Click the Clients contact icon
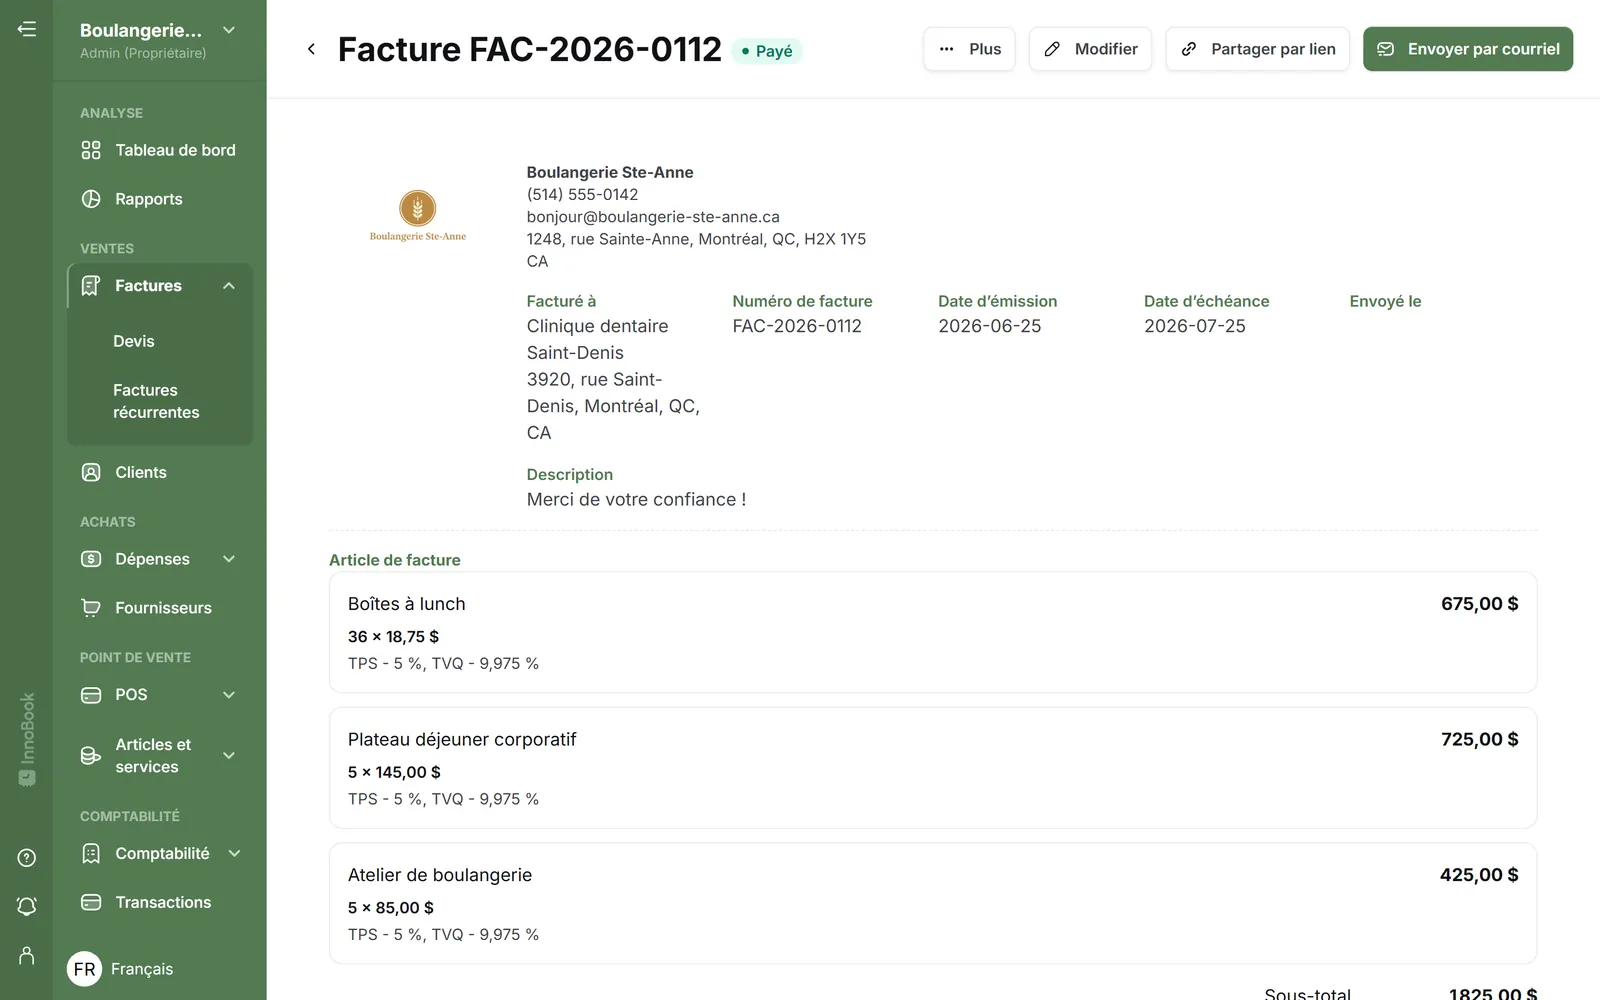 (x=91, y=472)
